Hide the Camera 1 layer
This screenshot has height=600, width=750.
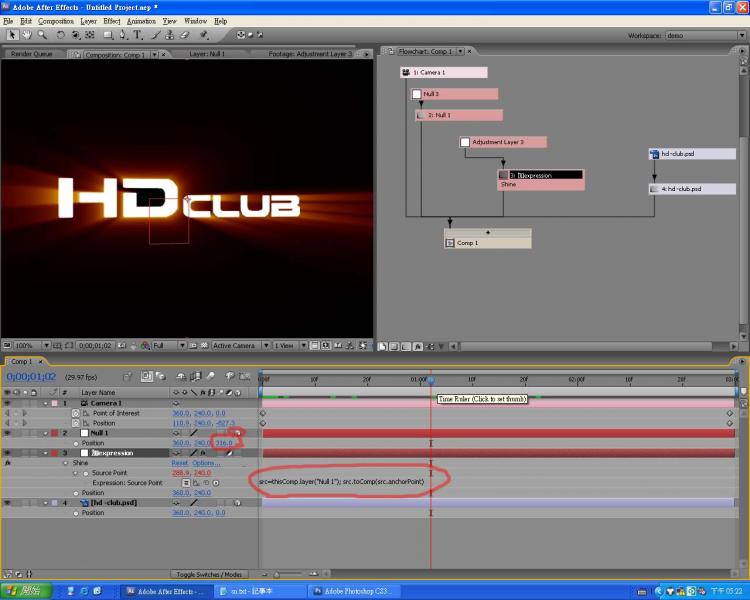pos(7,403)
